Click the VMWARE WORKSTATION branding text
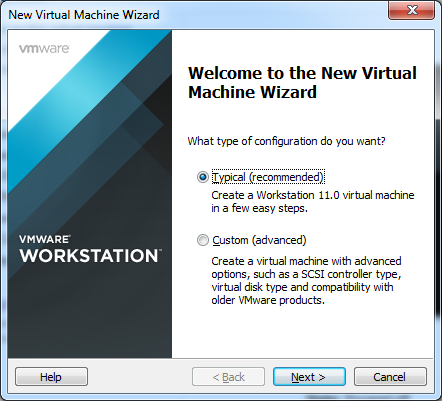Screen dimensions: 442x401 tap(90, 249)
